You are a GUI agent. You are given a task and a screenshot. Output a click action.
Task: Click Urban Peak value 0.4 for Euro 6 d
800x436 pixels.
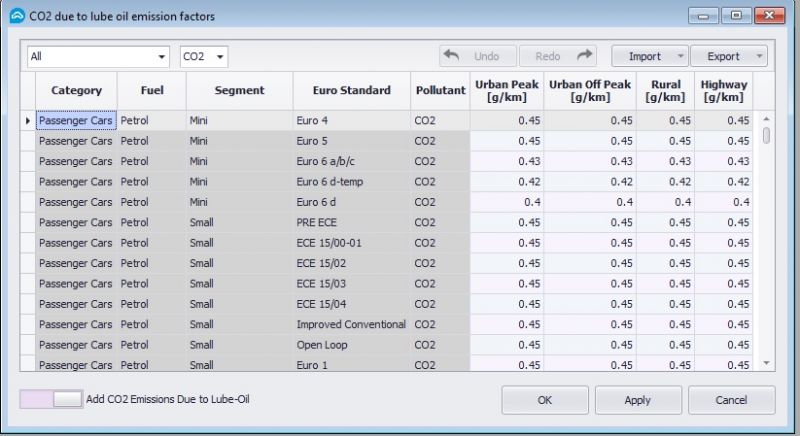507,202
